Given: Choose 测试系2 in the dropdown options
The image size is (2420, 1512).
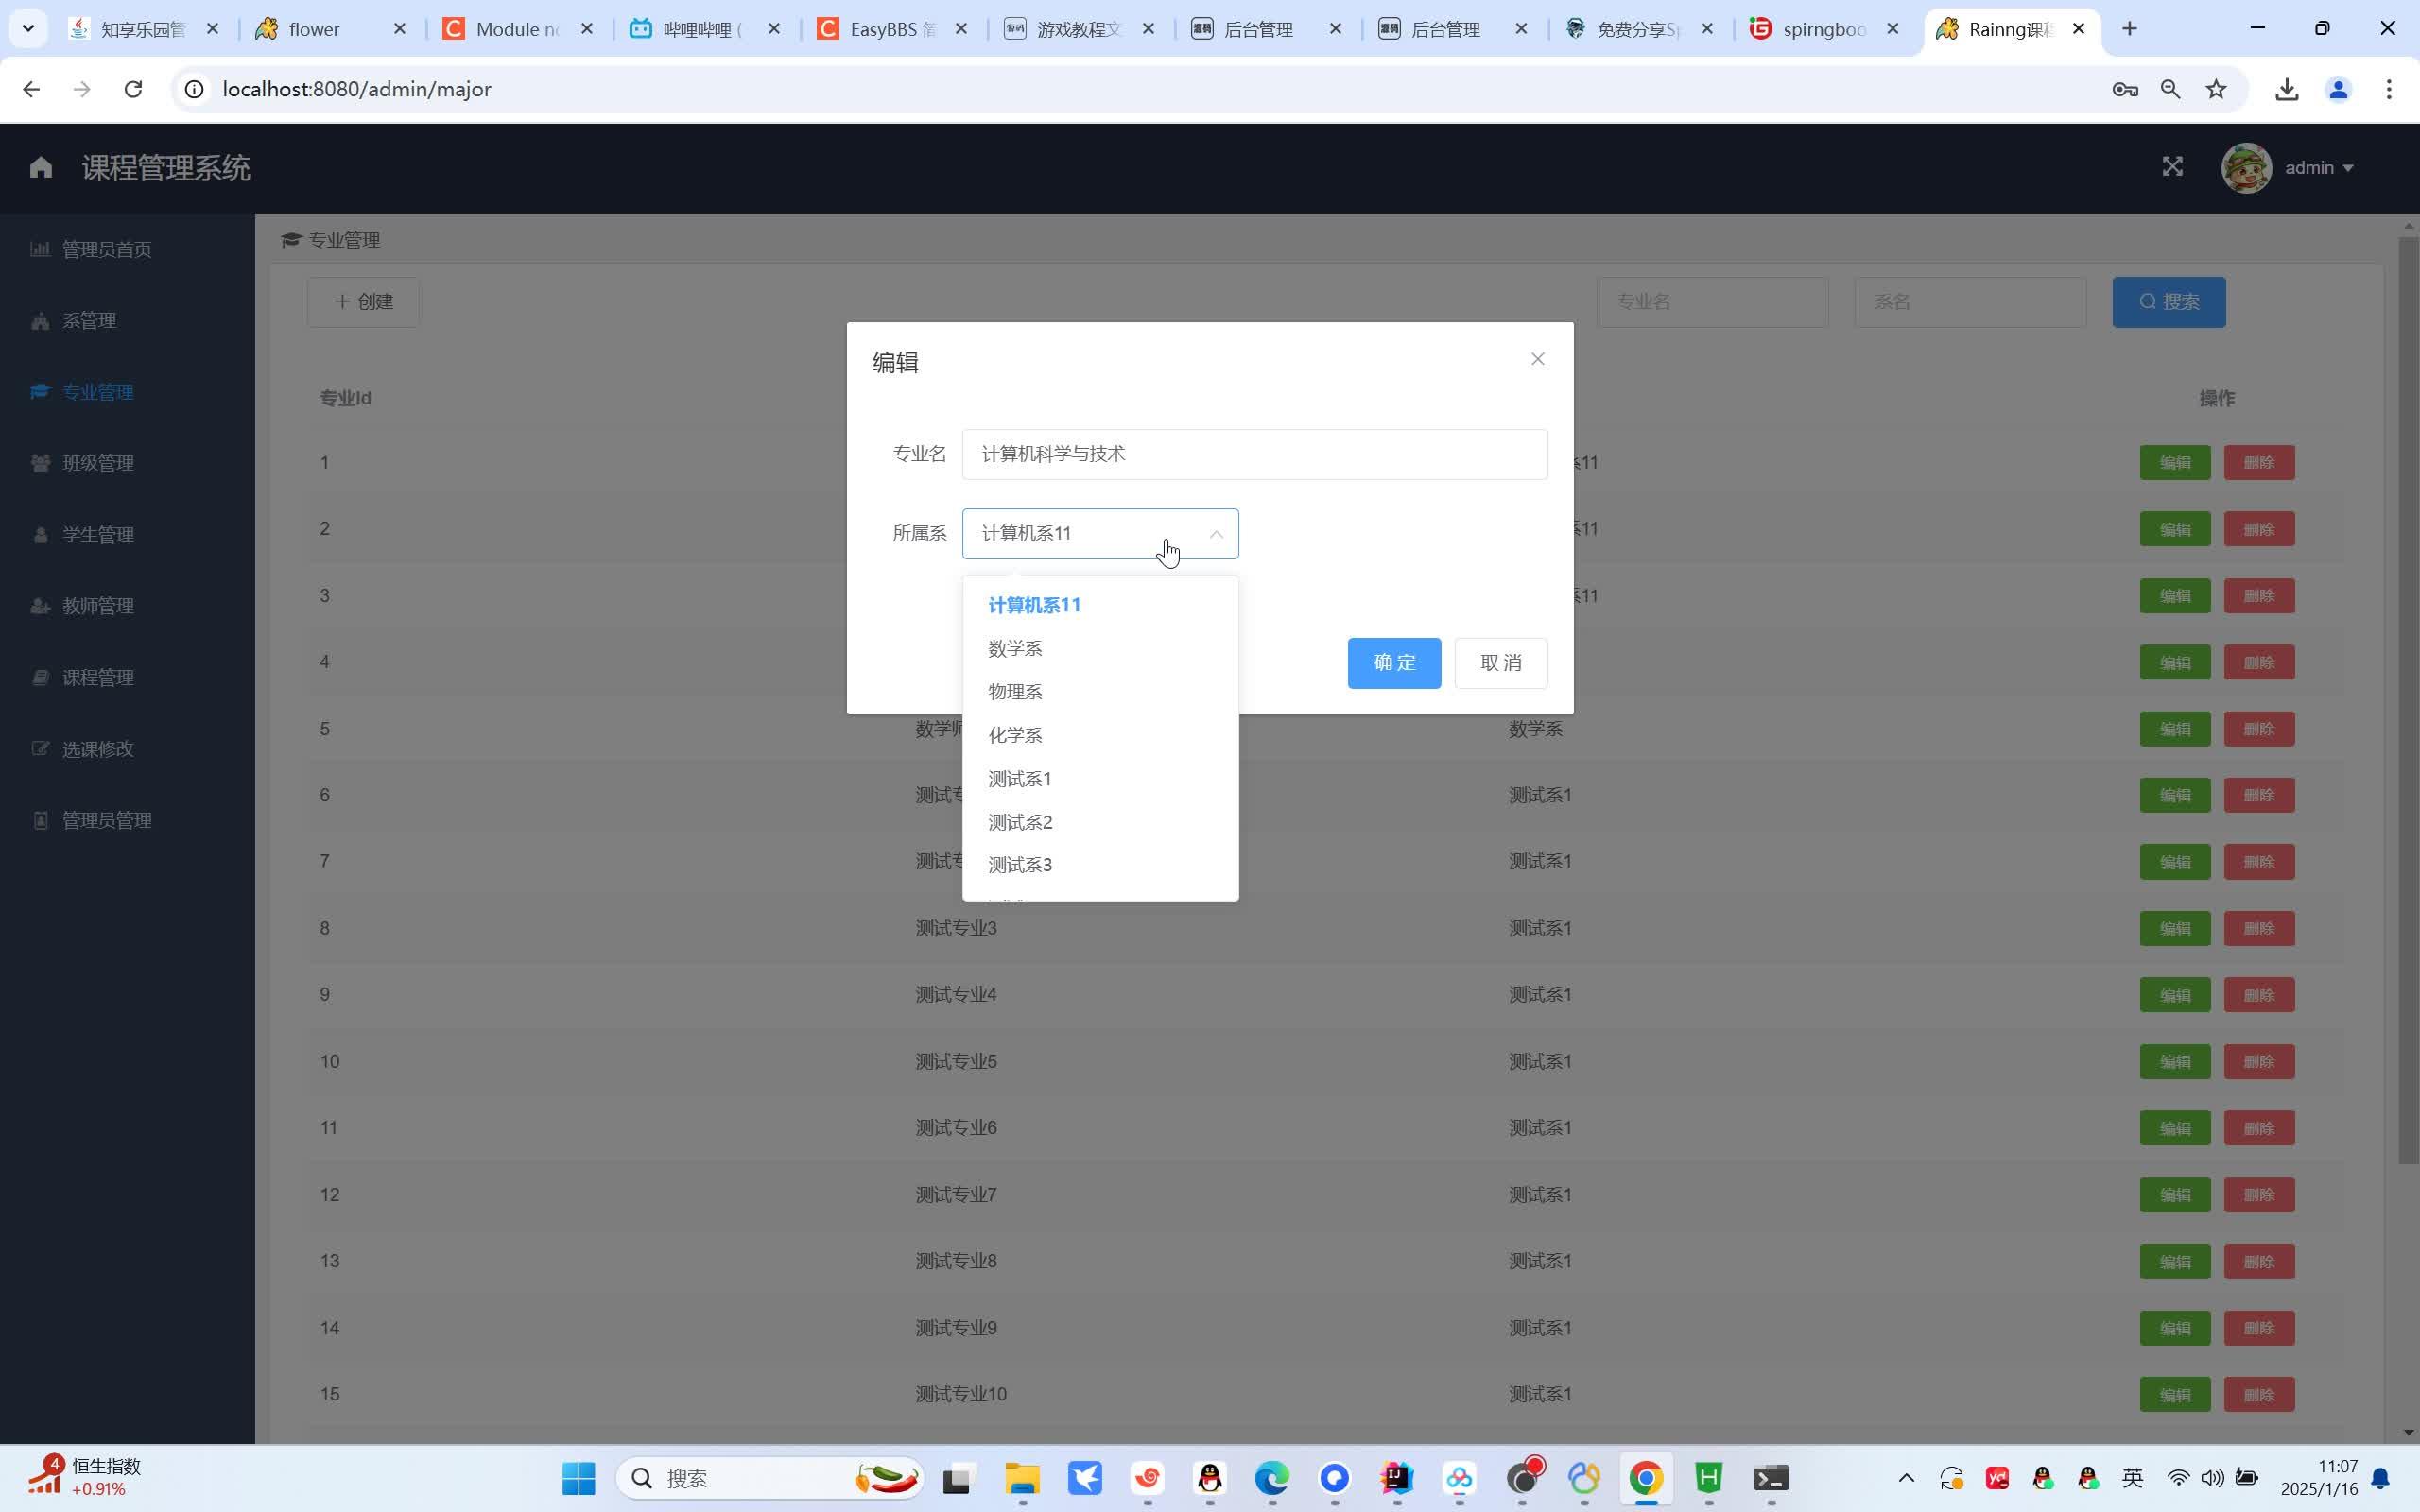Looking at the screenshot, I should click(x=1019, y=821).
